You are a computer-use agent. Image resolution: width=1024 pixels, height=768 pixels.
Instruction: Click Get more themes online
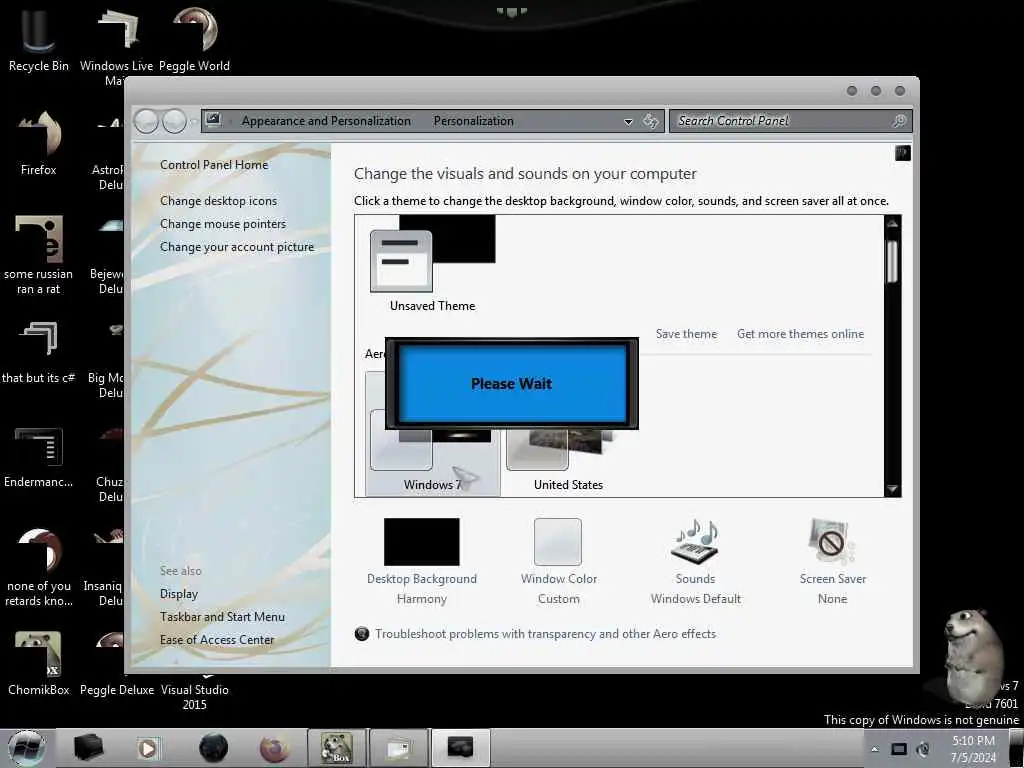[x=800, y=334]
